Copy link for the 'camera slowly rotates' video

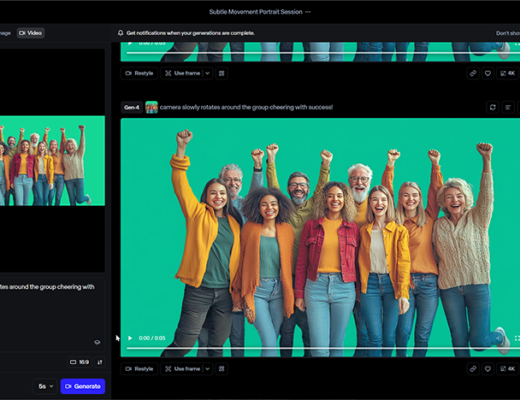point(473,369)
